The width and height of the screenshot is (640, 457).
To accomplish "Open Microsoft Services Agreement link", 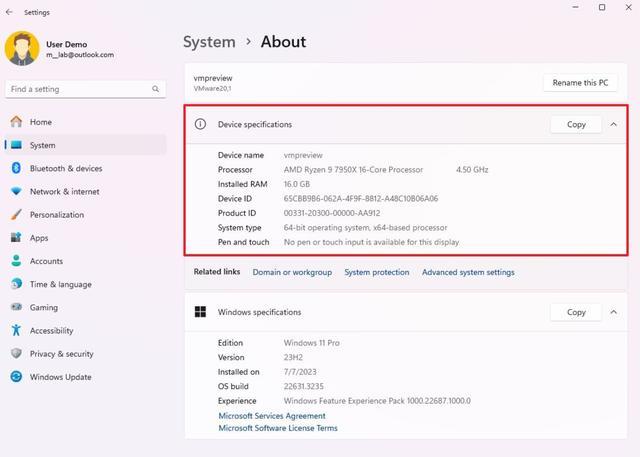I will coord(272,416).
